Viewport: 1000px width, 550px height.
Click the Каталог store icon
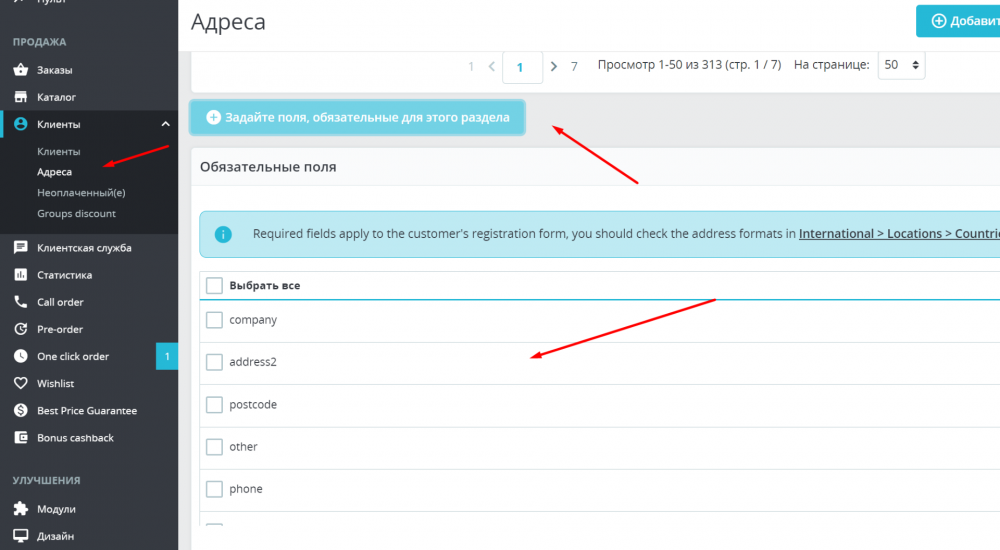point(20,97)
